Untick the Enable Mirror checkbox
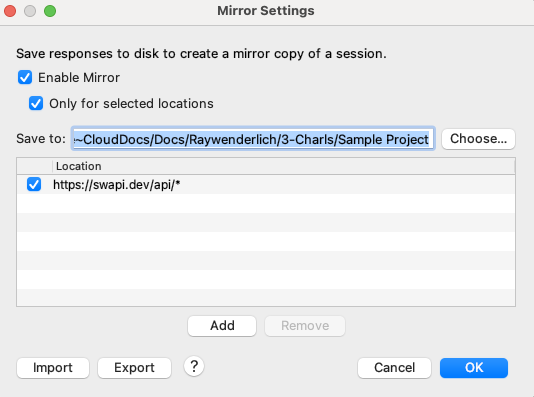Image resolution: width=534 pixels, height=397 pixels. tap(25, 77)
